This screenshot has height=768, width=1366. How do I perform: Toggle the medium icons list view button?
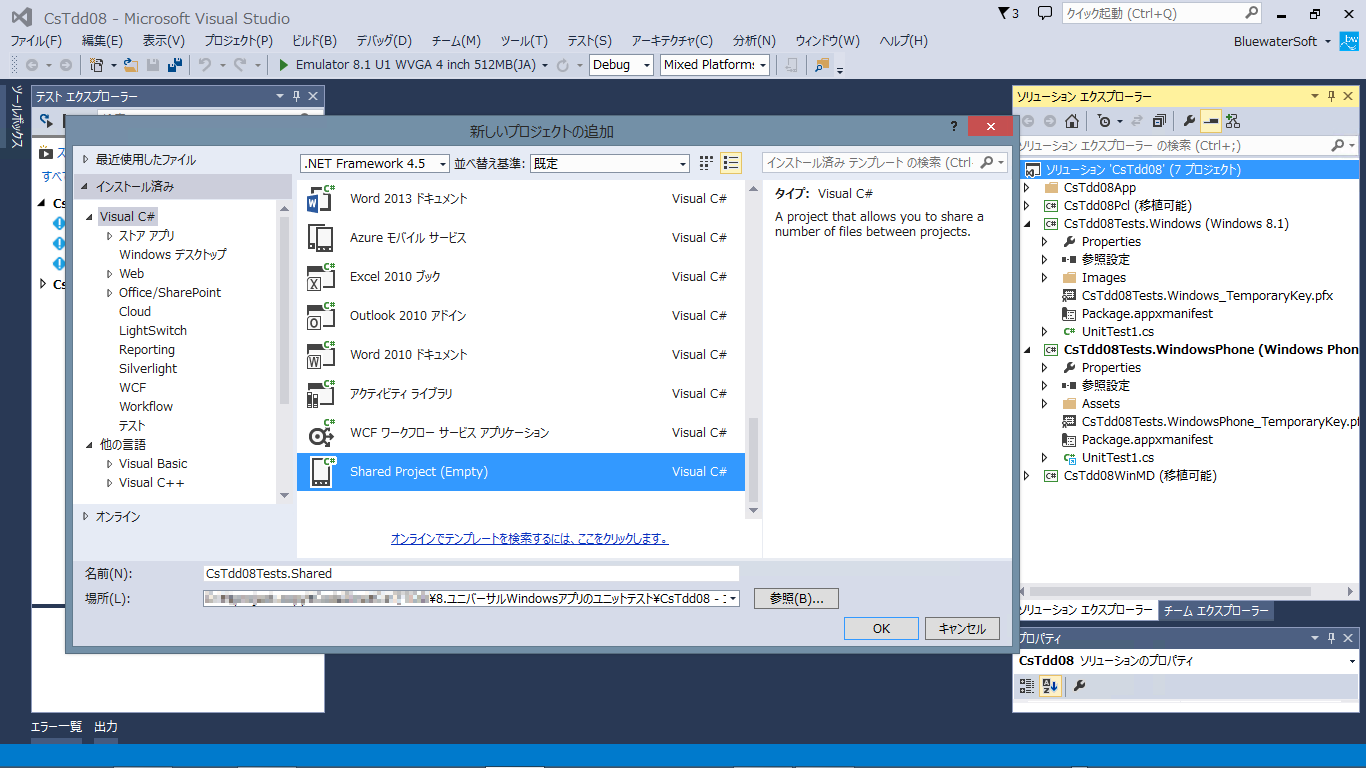tap(731, 163)
